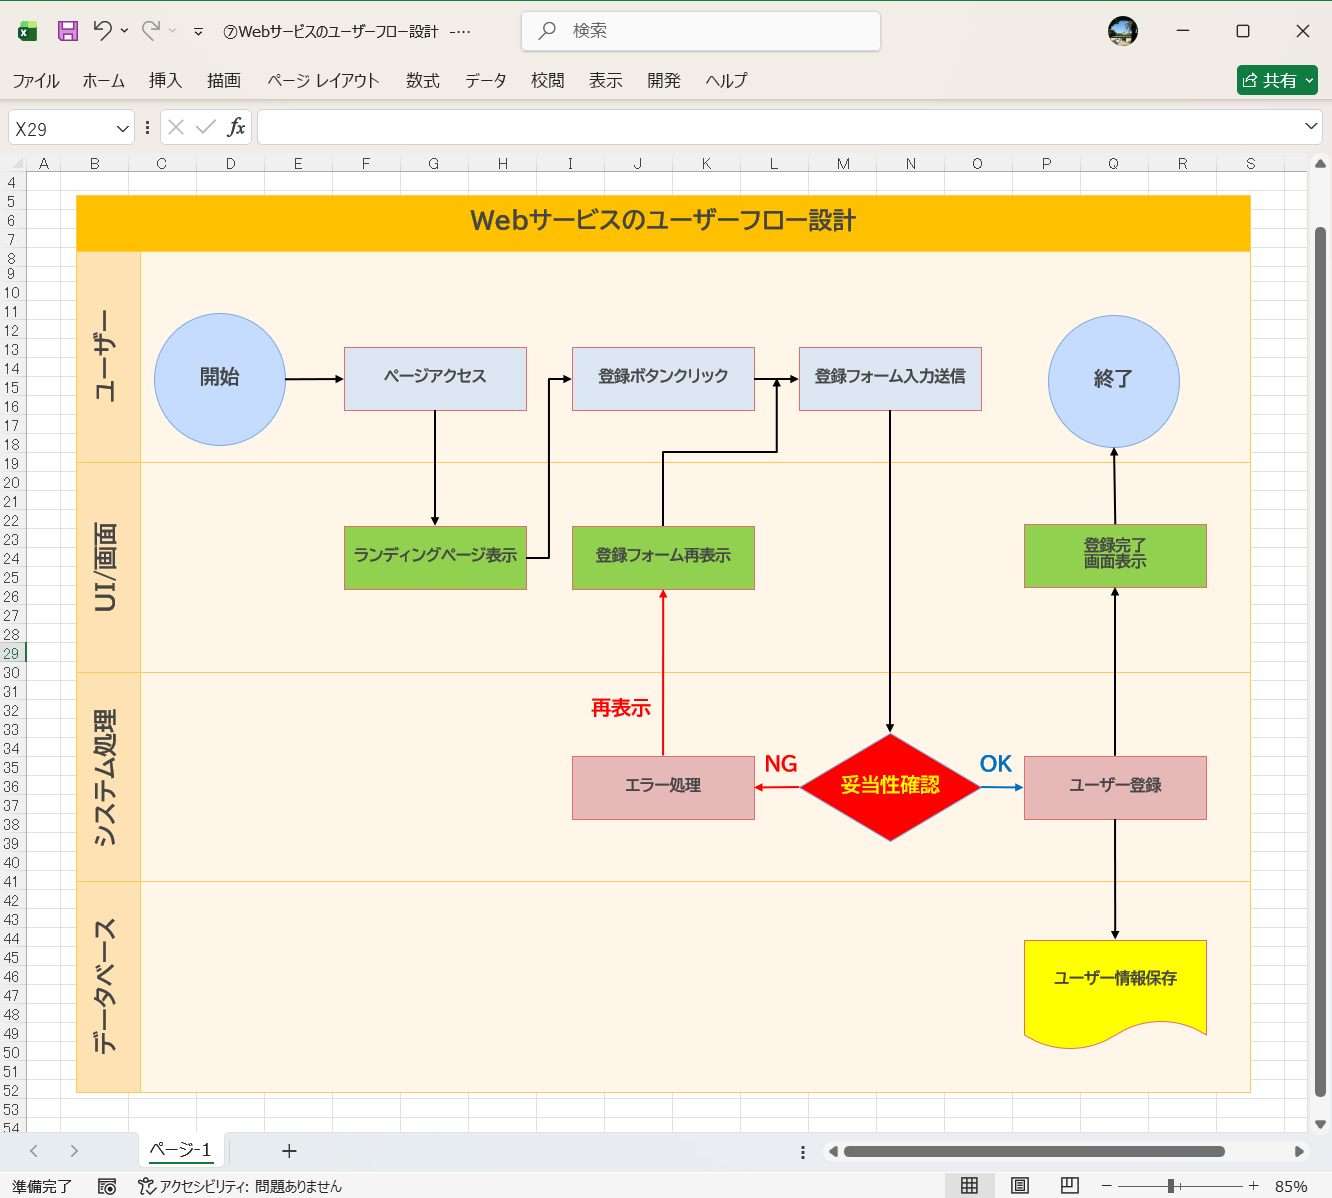1332x1198 pixels.
Task: Switch to Normal view from the status bar
Action: [x=969, y=1186]
